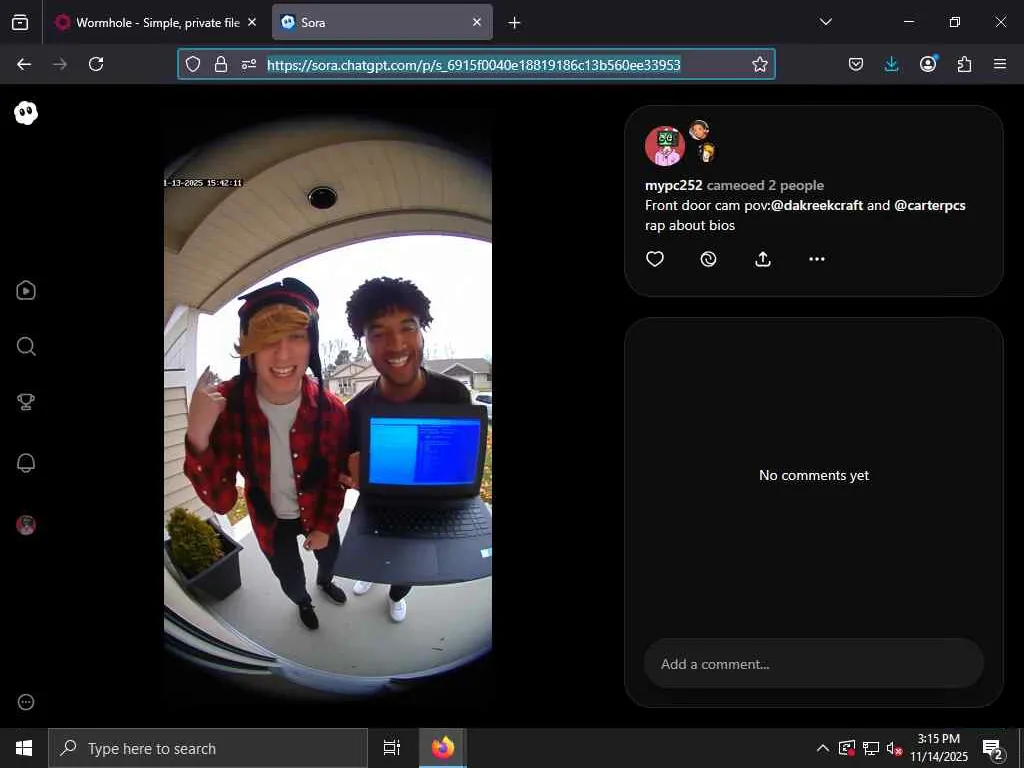Close the Sora tab
1024x768 pixels.
[477, 22]
